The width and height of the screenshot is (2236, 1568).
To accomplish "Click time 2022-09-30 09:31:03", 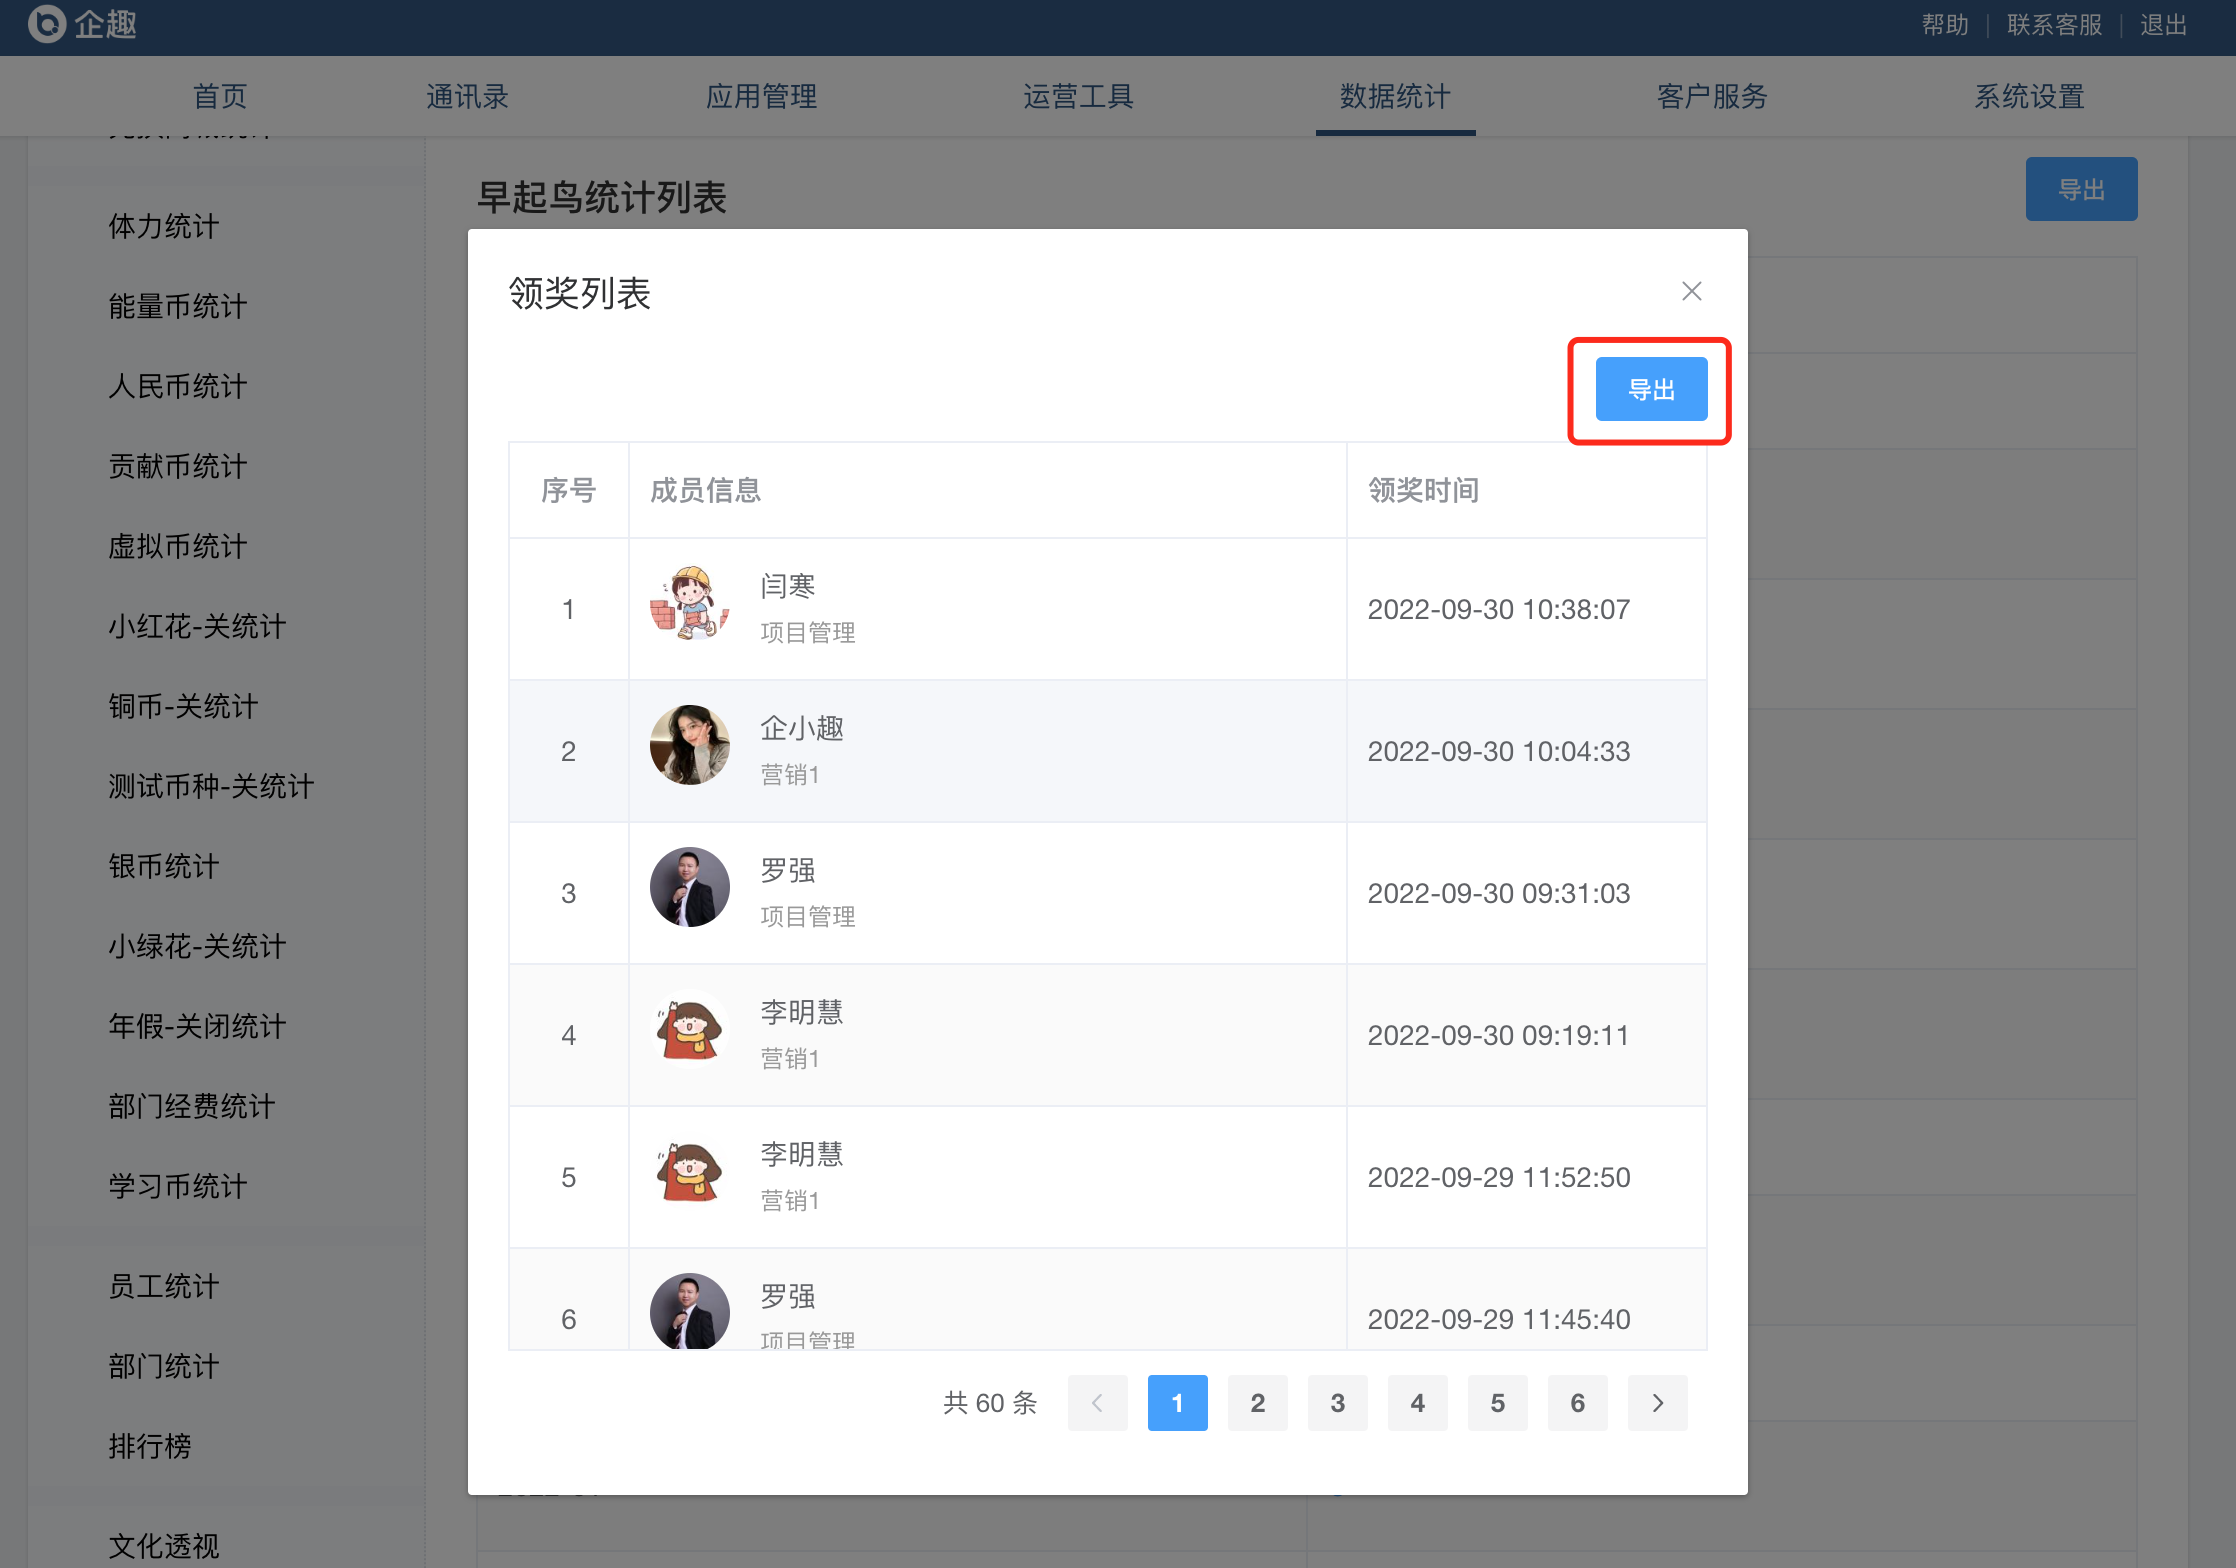I will click(1499, 893).
